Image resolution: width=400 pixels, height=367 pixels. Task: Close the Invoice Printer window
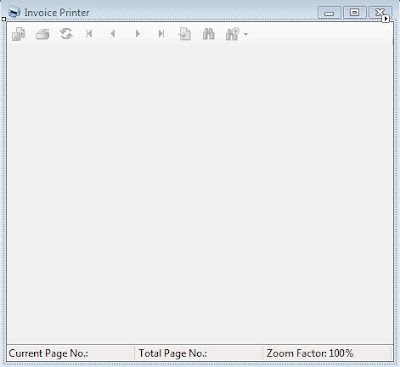pyautogui.click(x=380, y=13)
